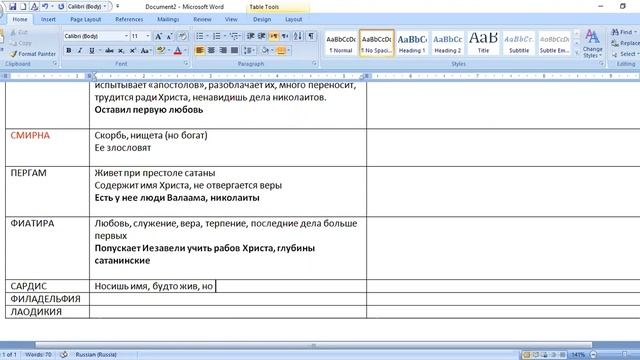Image resolution: width=640 pixels, height=360 pixels.
Task: Open Table Tools Design tab
Action: (x=262, y=19)
